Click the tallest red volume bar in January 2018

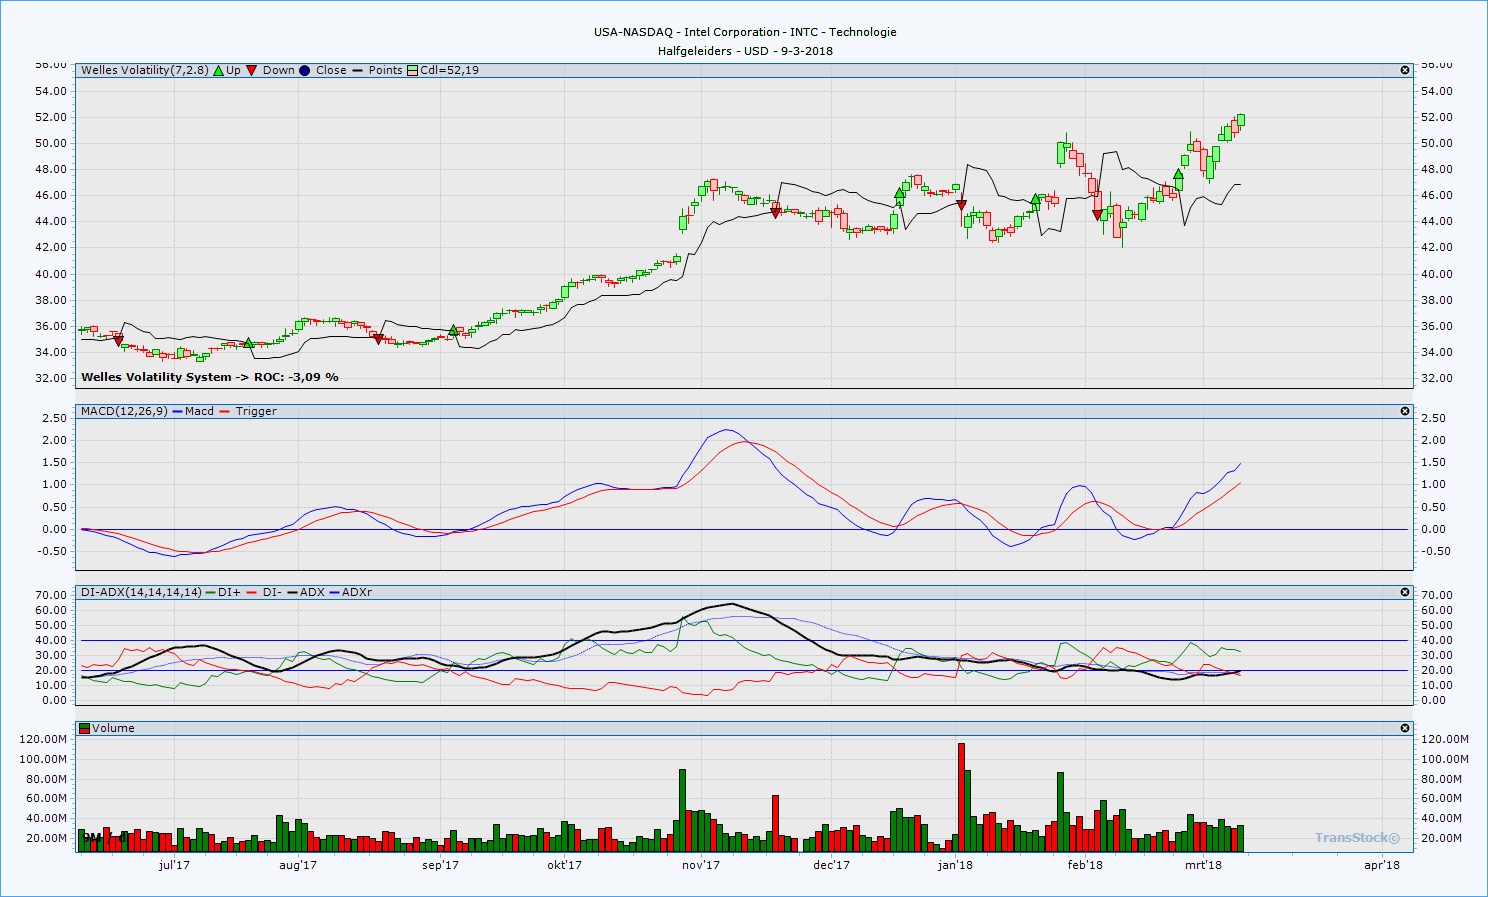[961, 797]
